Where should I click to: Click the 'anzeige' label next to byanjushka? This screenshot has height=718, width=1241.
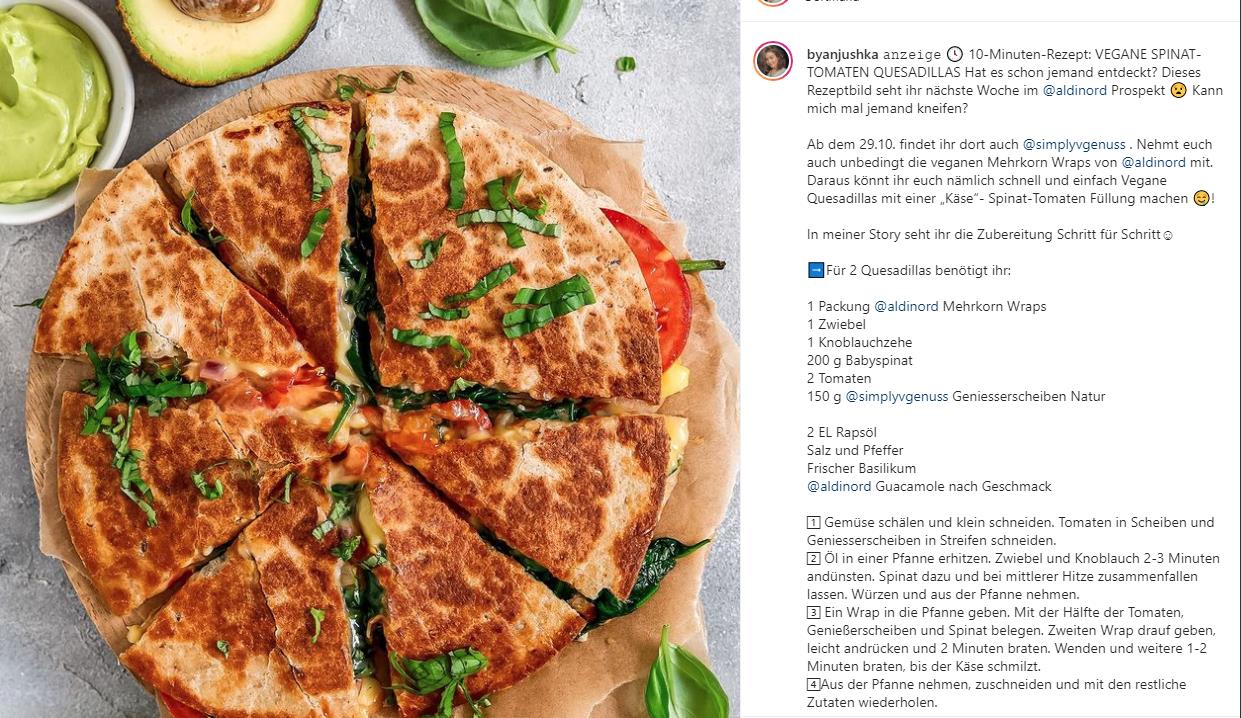point(912,54)
